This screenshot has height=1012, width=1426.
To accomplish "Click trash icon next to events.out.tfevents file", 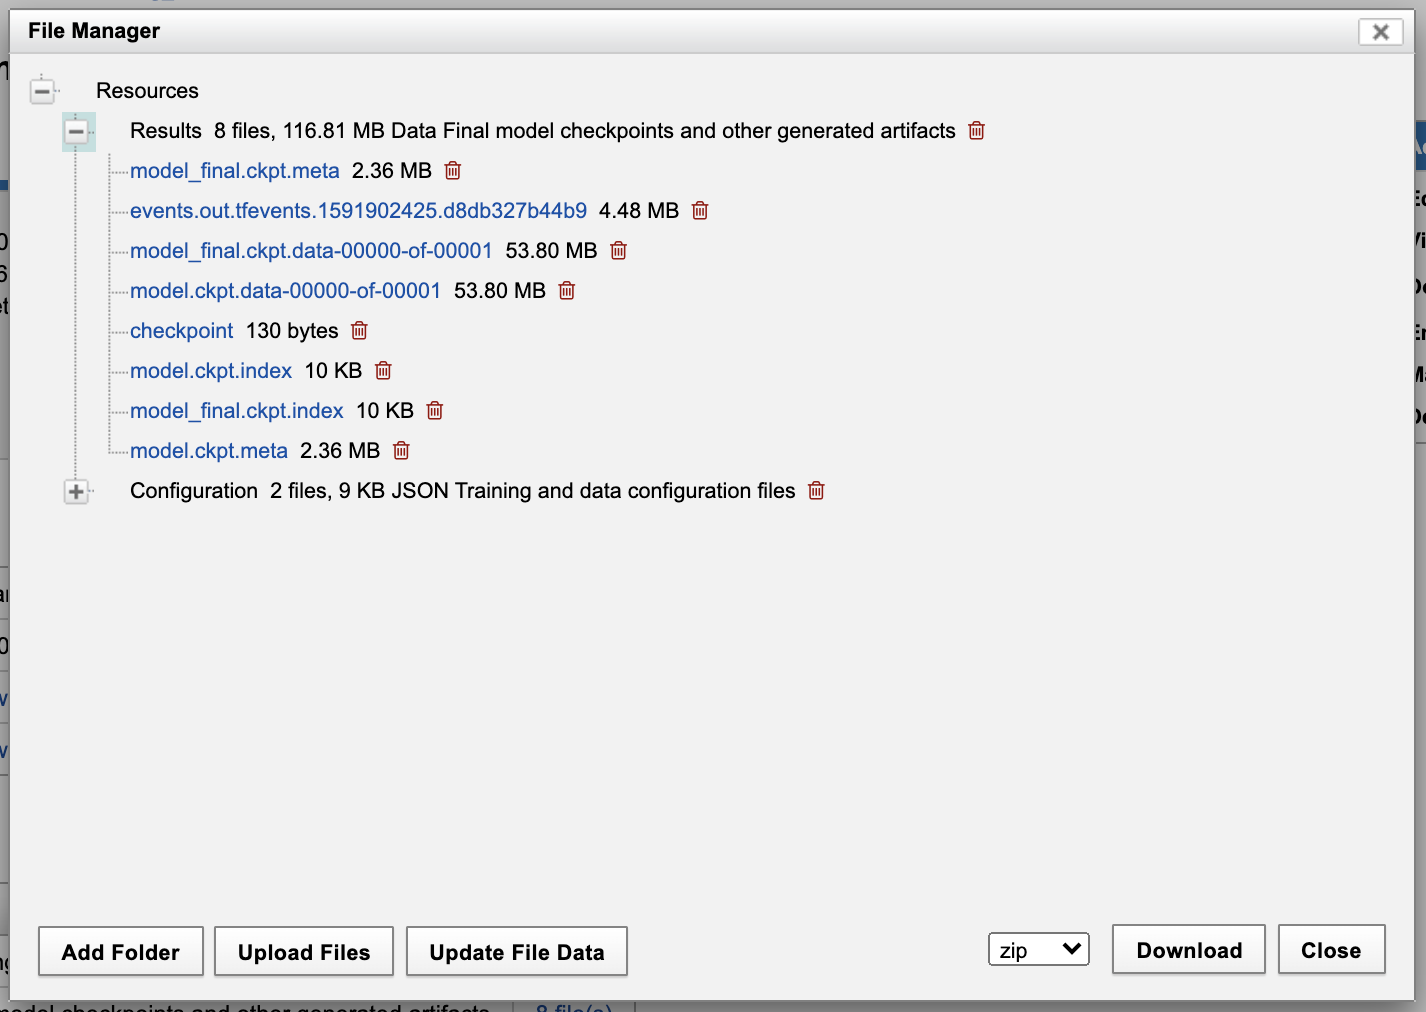I will point(700,211).
